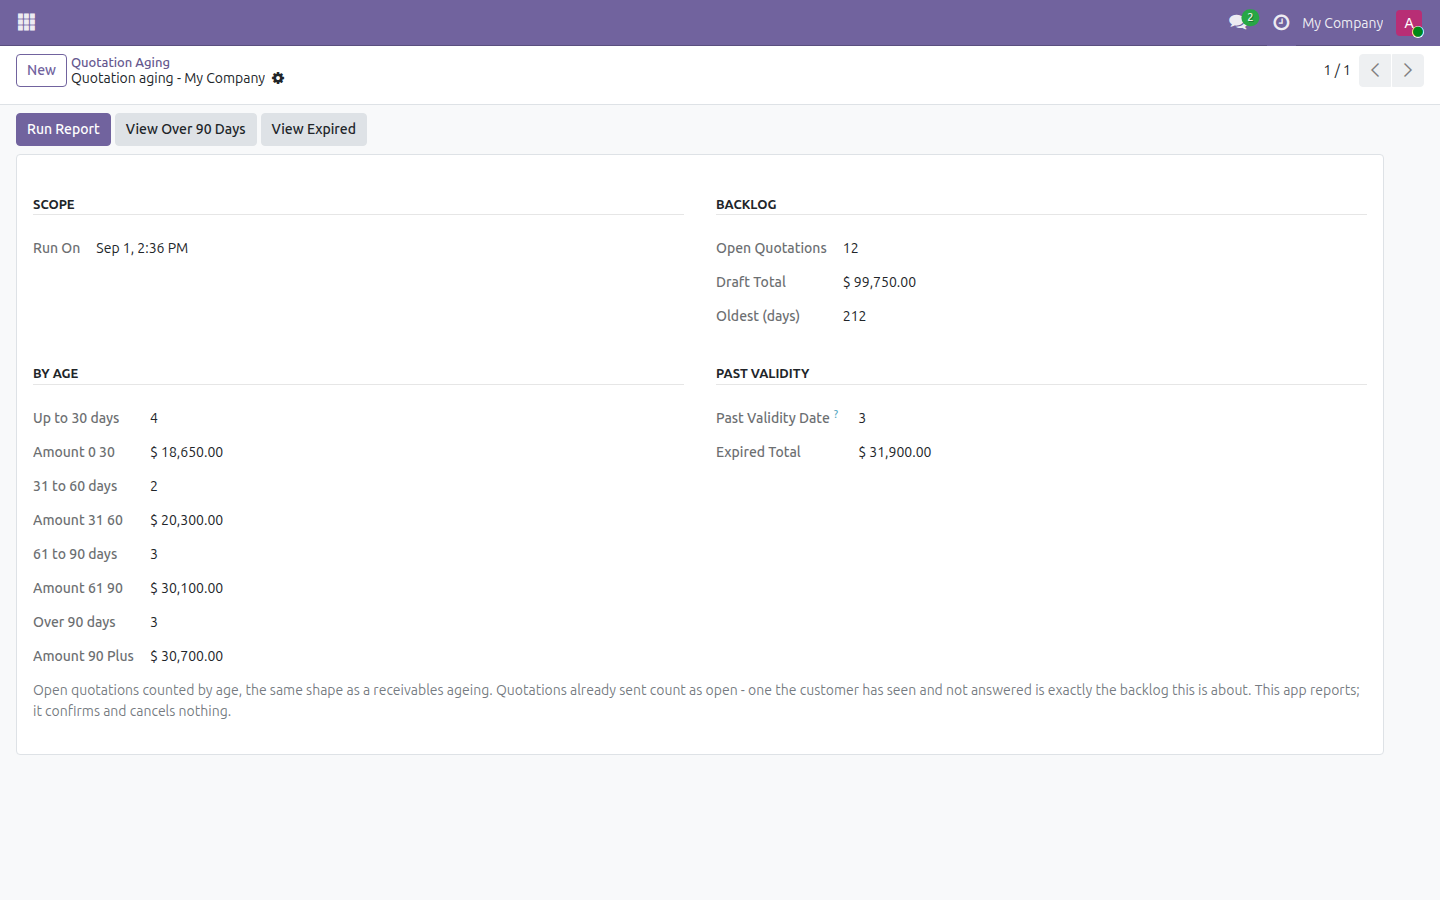Click the amount $ 18,650.00
Viewport: 1440px width, 900px height.
point(187,452)
